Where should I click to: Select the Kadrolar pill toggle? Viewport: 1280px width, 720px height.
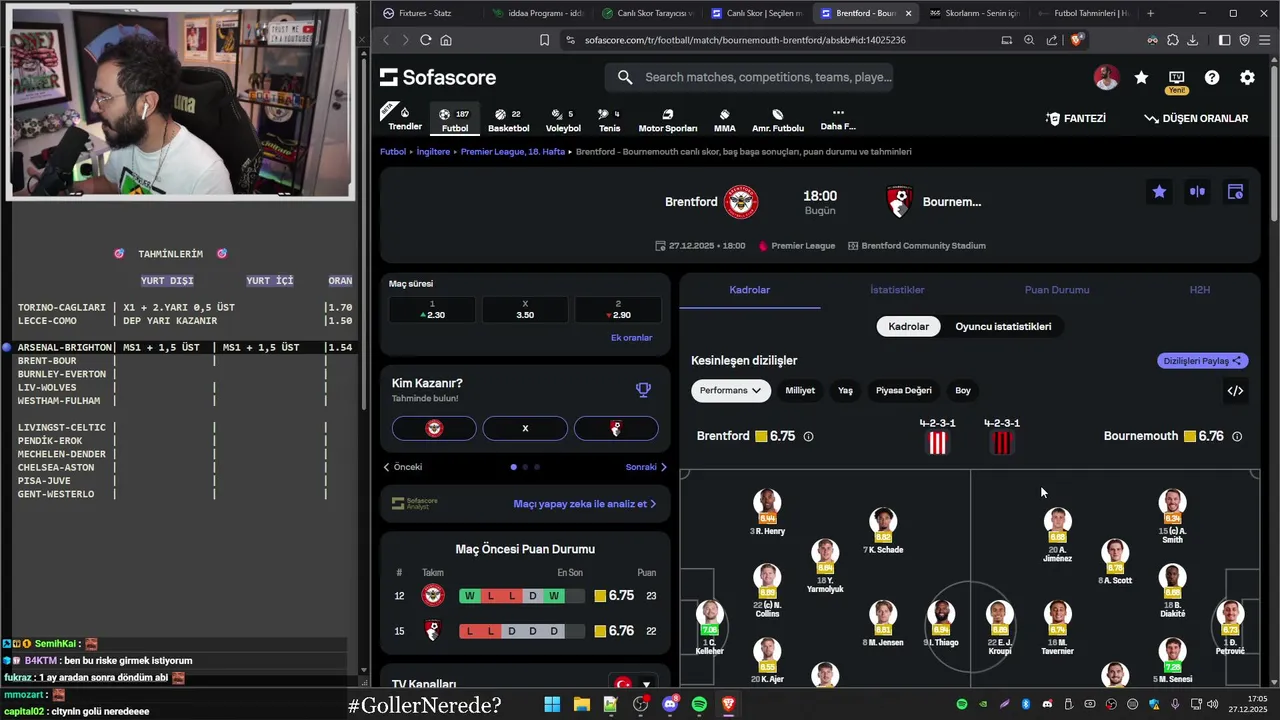pos(908,326)
